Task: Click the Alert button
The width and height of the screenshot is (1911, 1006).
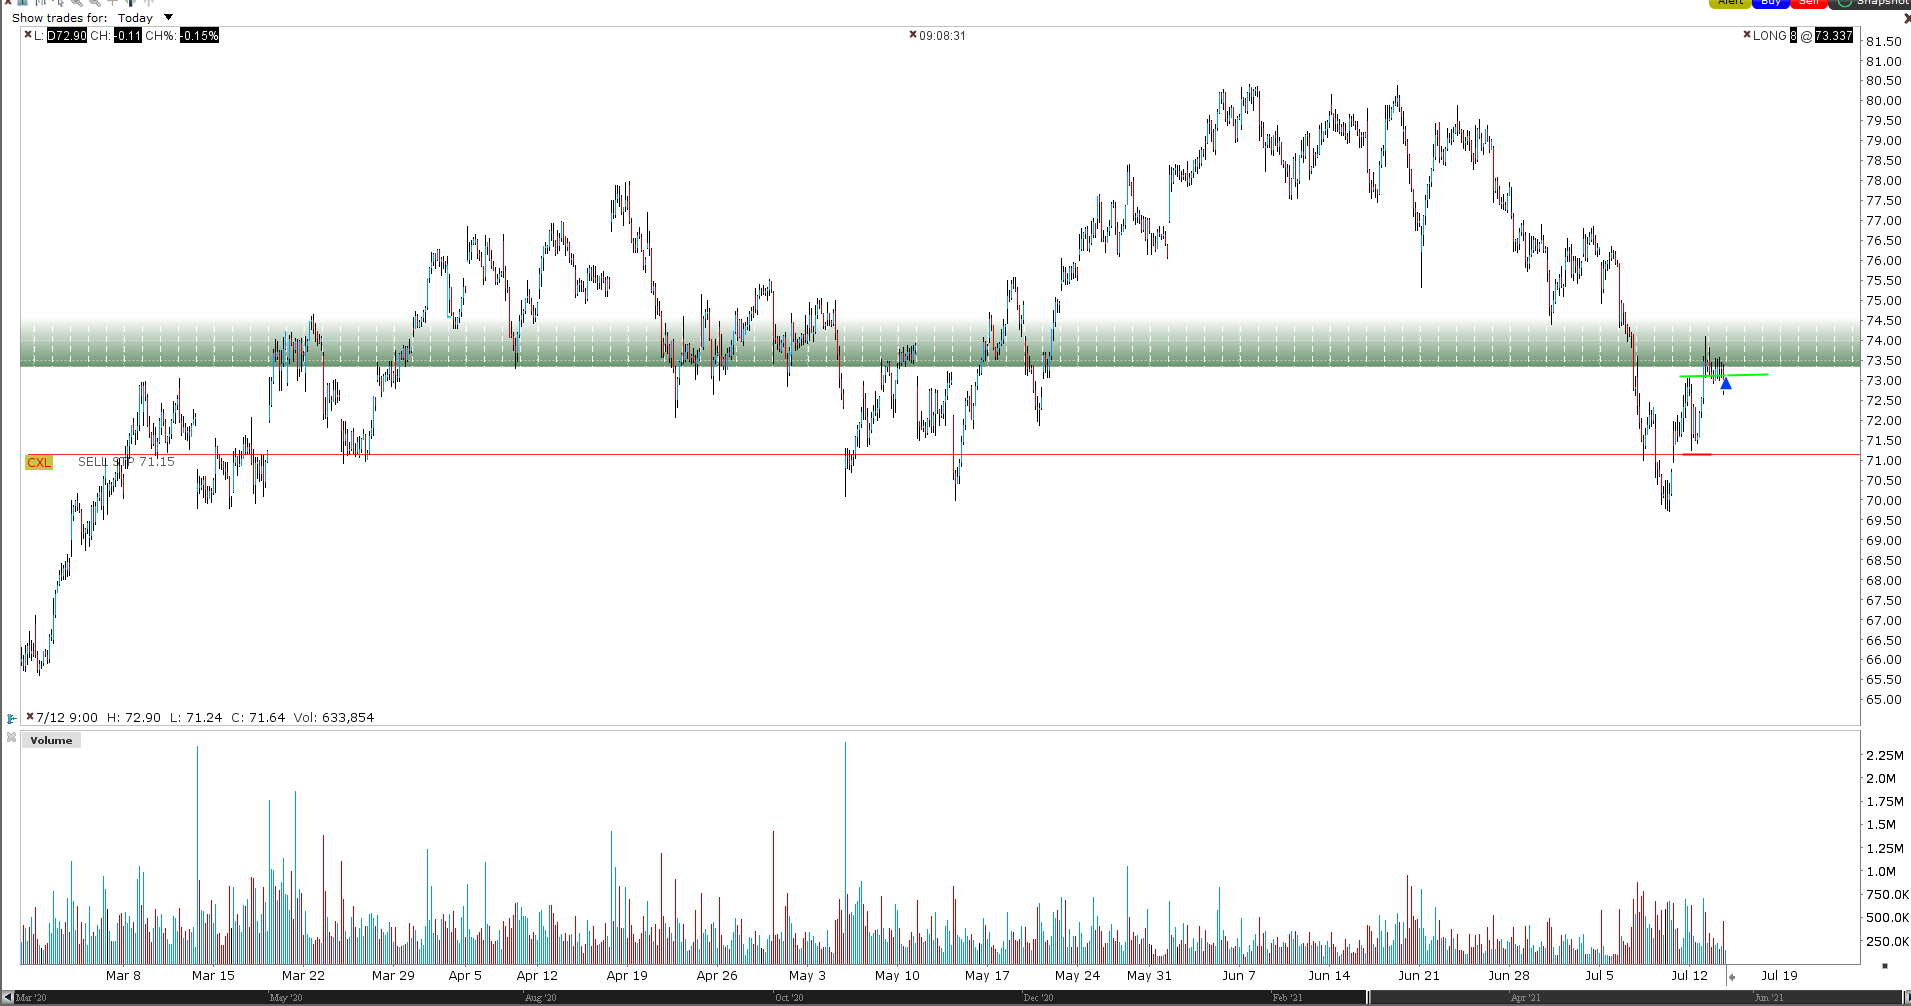Action: pos(1731,3)
